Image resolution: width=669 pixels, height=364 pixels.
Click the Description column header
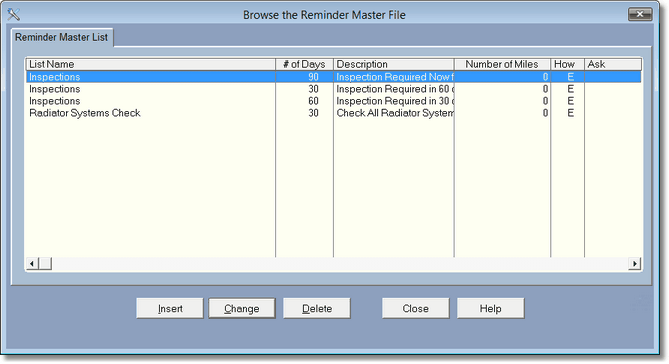(393, 64)
